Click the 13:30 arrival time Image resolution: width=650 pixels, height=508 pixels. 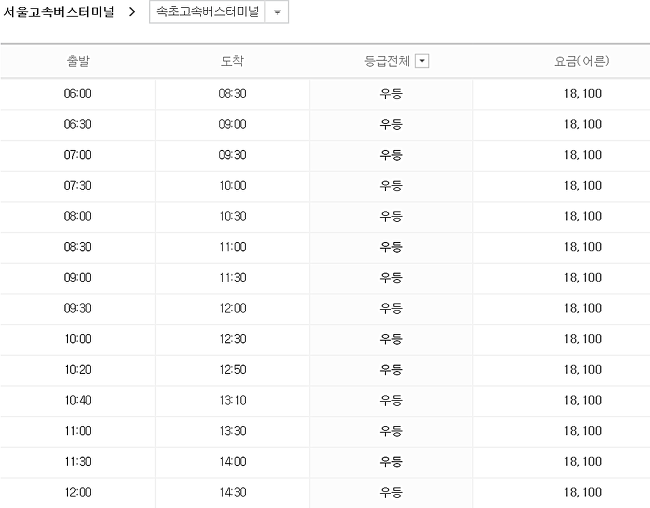click(233, 431)
